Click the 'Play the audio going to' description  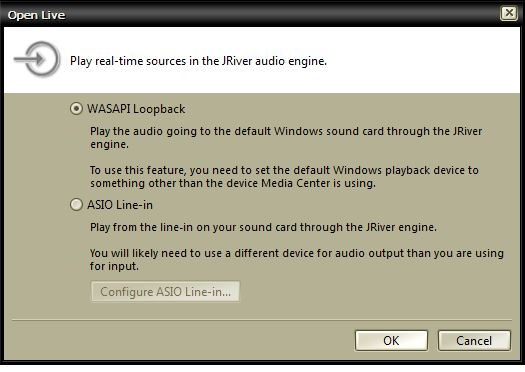286,138
